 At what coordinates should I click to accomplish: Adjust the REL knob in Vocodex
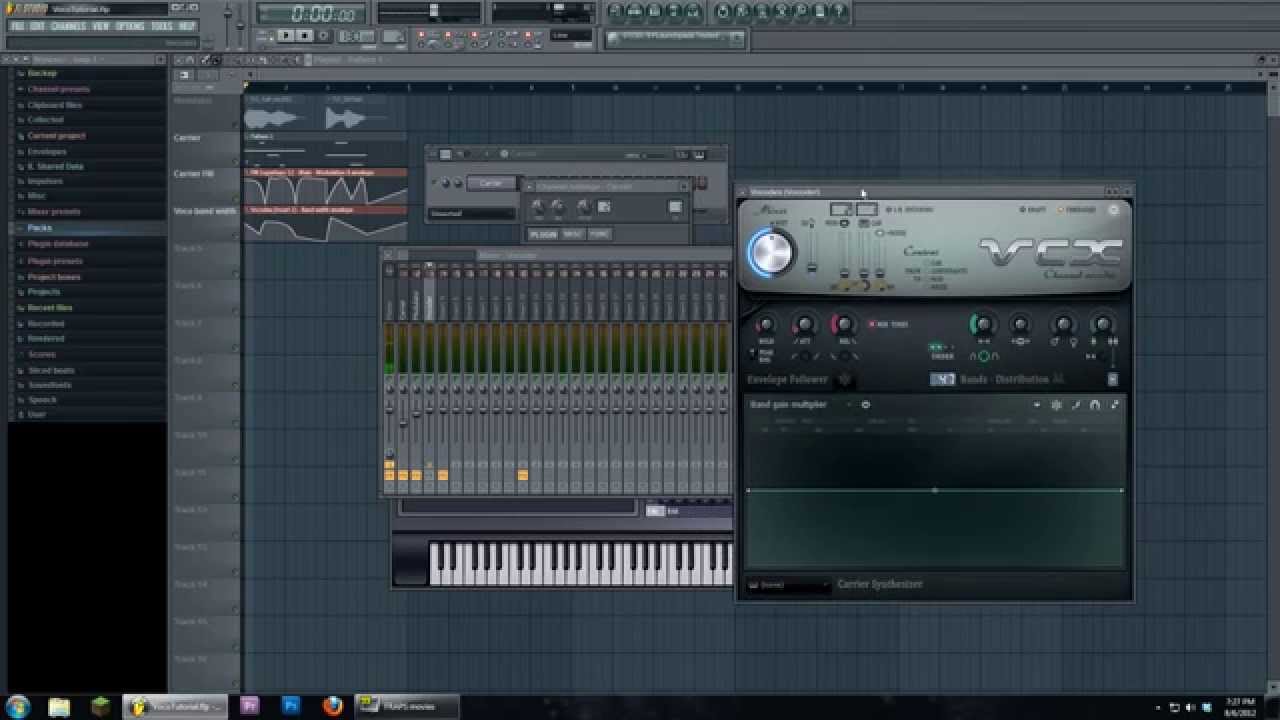coord(843,324)
